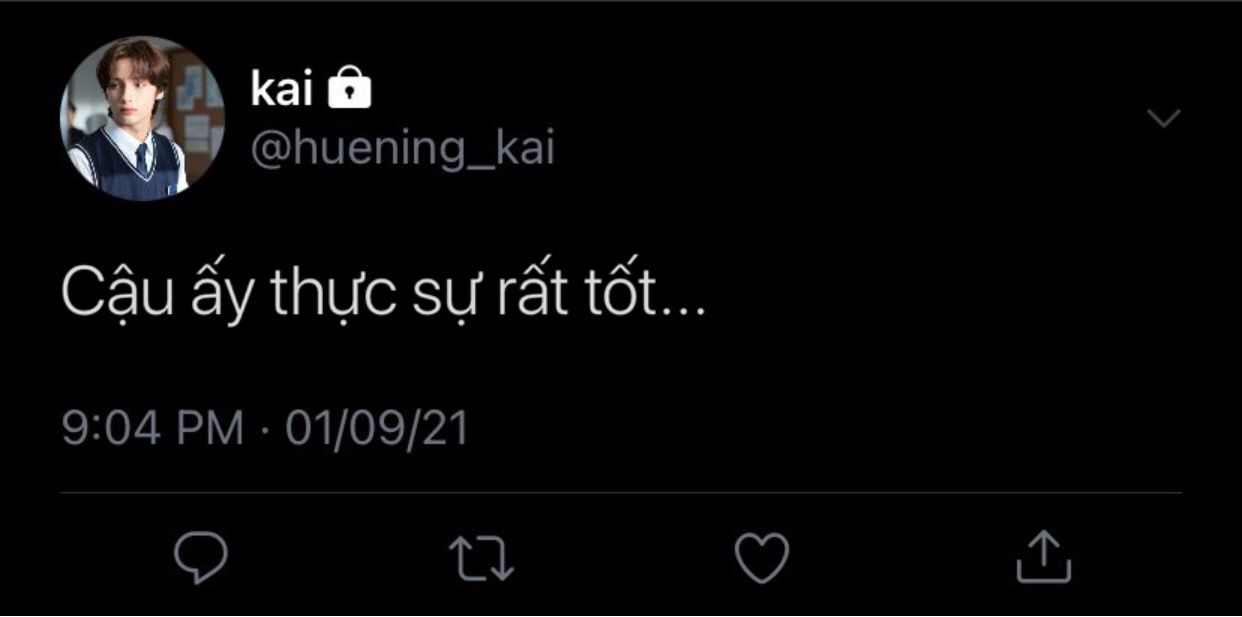Like the tweet with the heart icon
Viewport: 1242px width, 617px height.
(x=762, y=557)
